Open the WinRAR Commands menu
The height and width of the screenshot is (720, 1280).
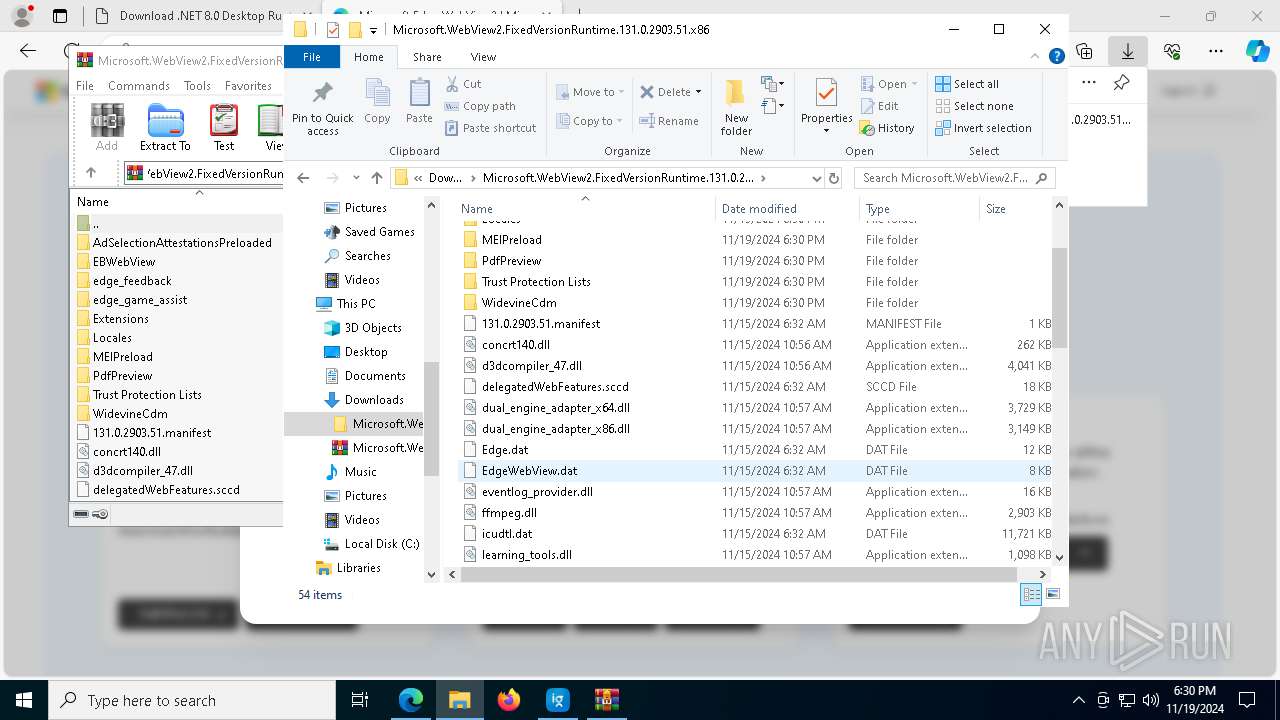(139, 86)
